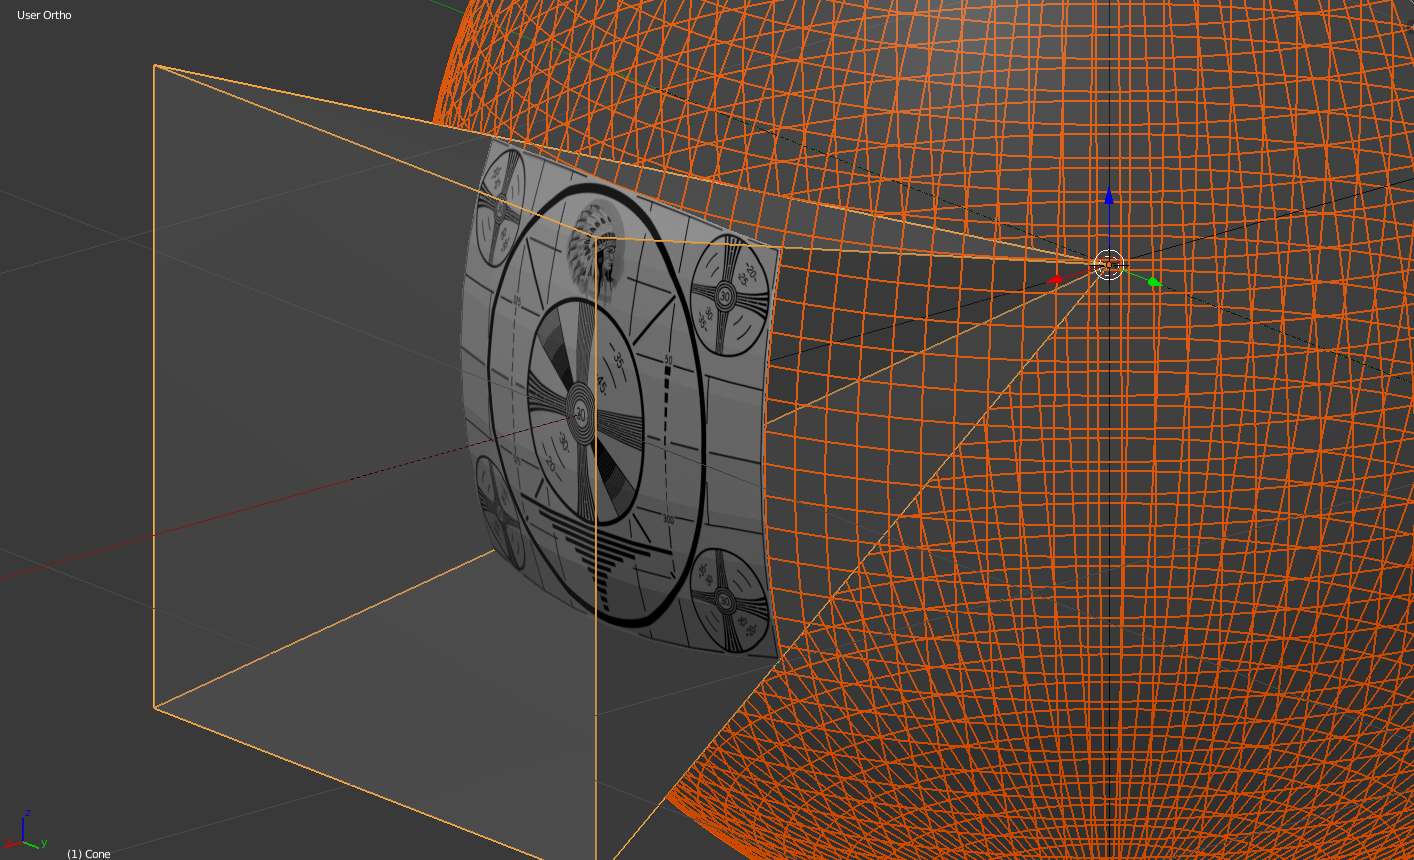Click the white circle at manipulator center

[1109, 265]
